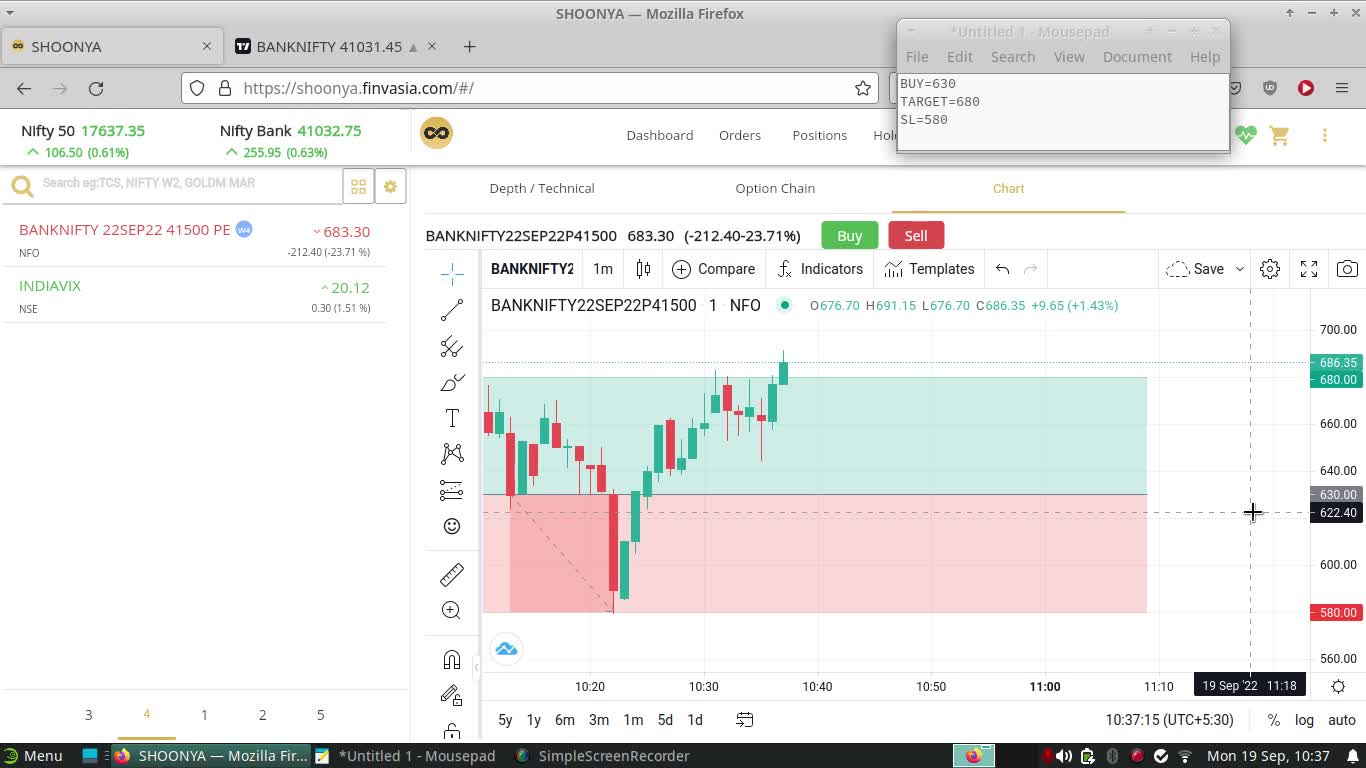
Task: Click the watchlist search field
Action: tap(175, 184)
